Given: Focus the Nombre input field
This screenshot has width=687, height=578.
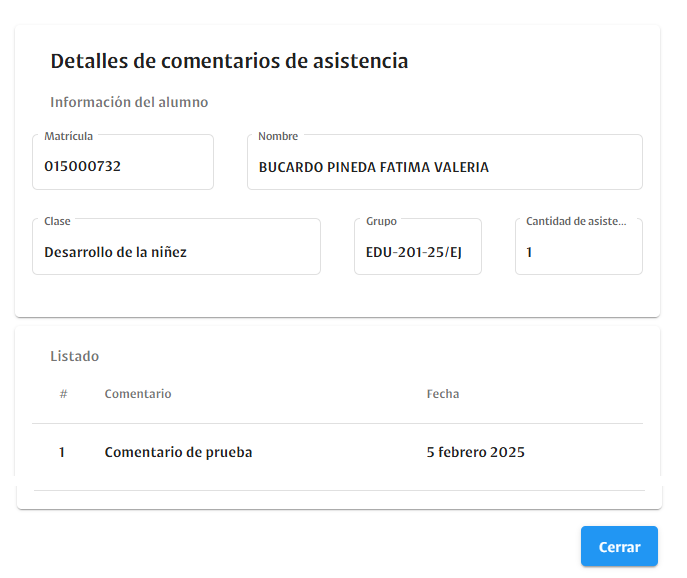Looking at the screenshot, I should coord(445,162).
